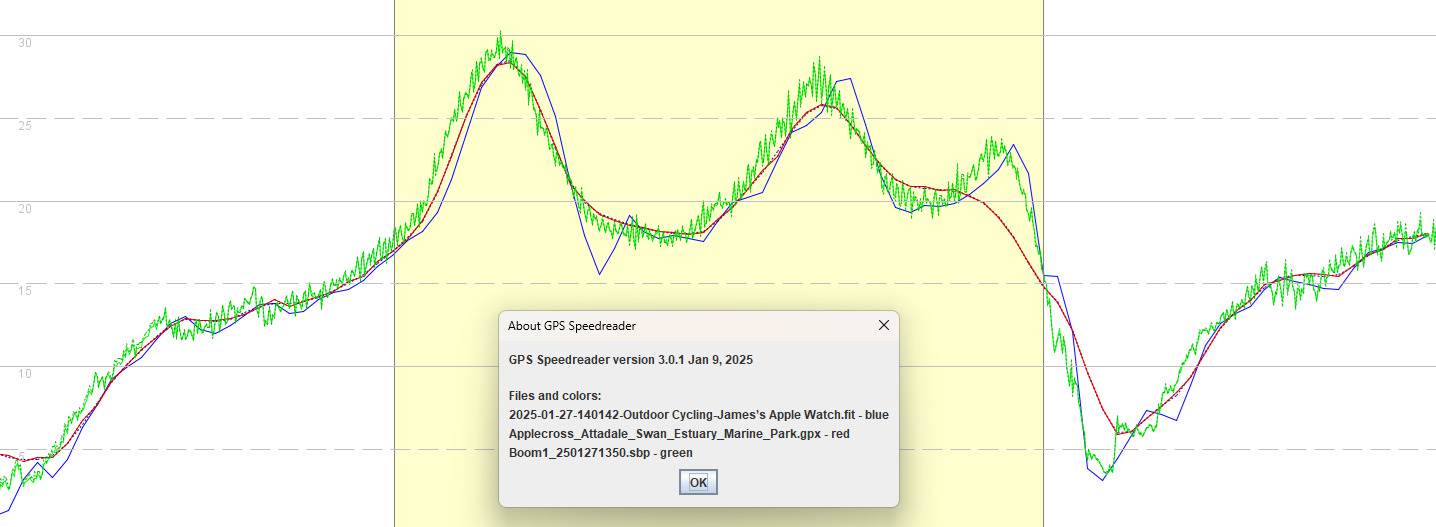Click the 30 label on the speed axis
Image resolution: width=1436 pixels, height=527 pixels.
(x=24, y=43)
